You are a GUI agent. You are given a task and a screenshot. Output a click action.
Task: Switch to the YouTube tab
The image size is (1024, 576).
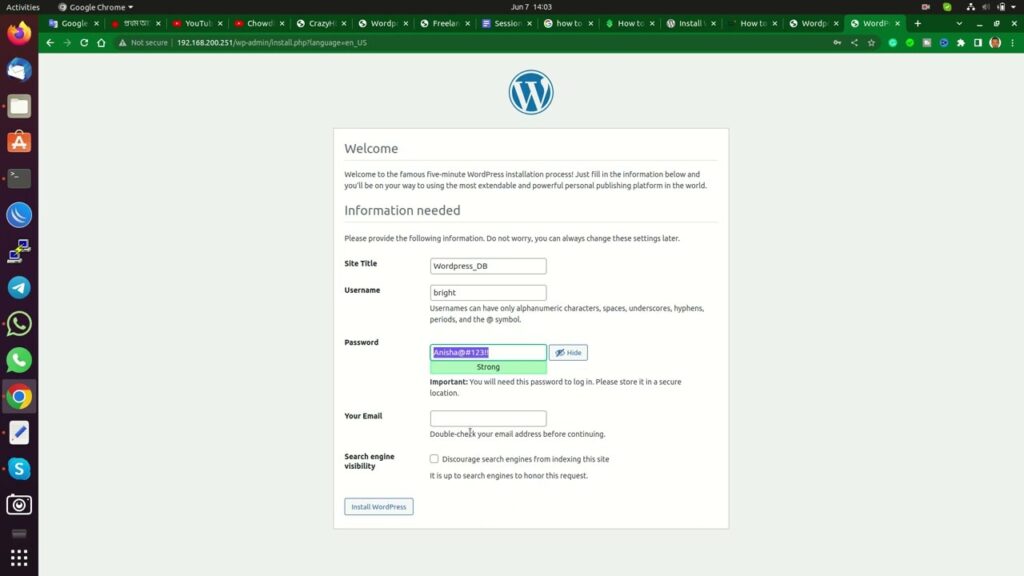197,24
